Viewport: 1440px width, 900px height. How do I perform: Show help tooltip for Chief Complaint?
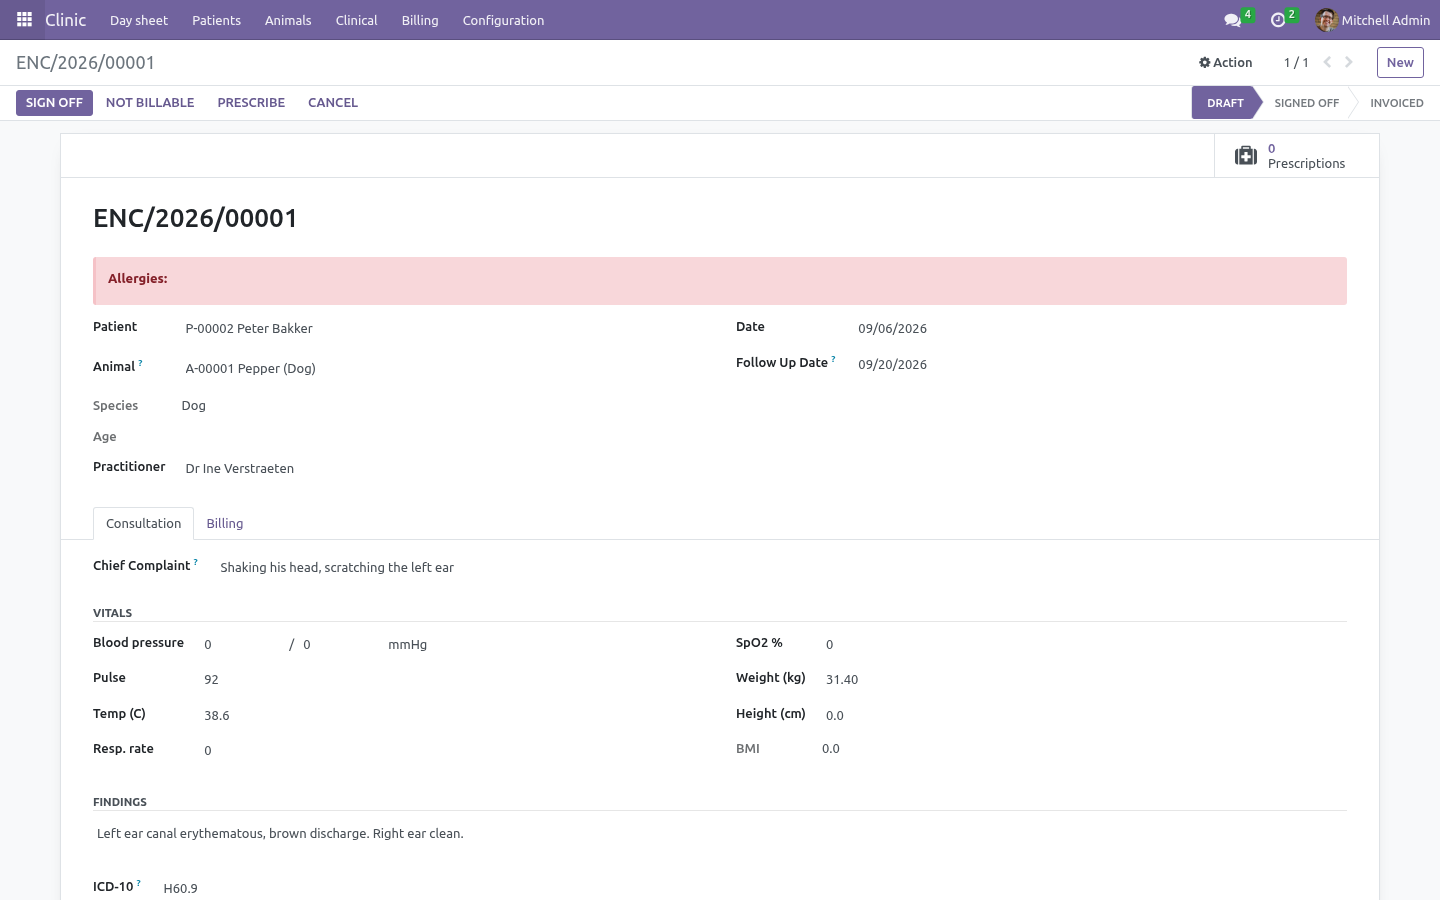point(196,562)
